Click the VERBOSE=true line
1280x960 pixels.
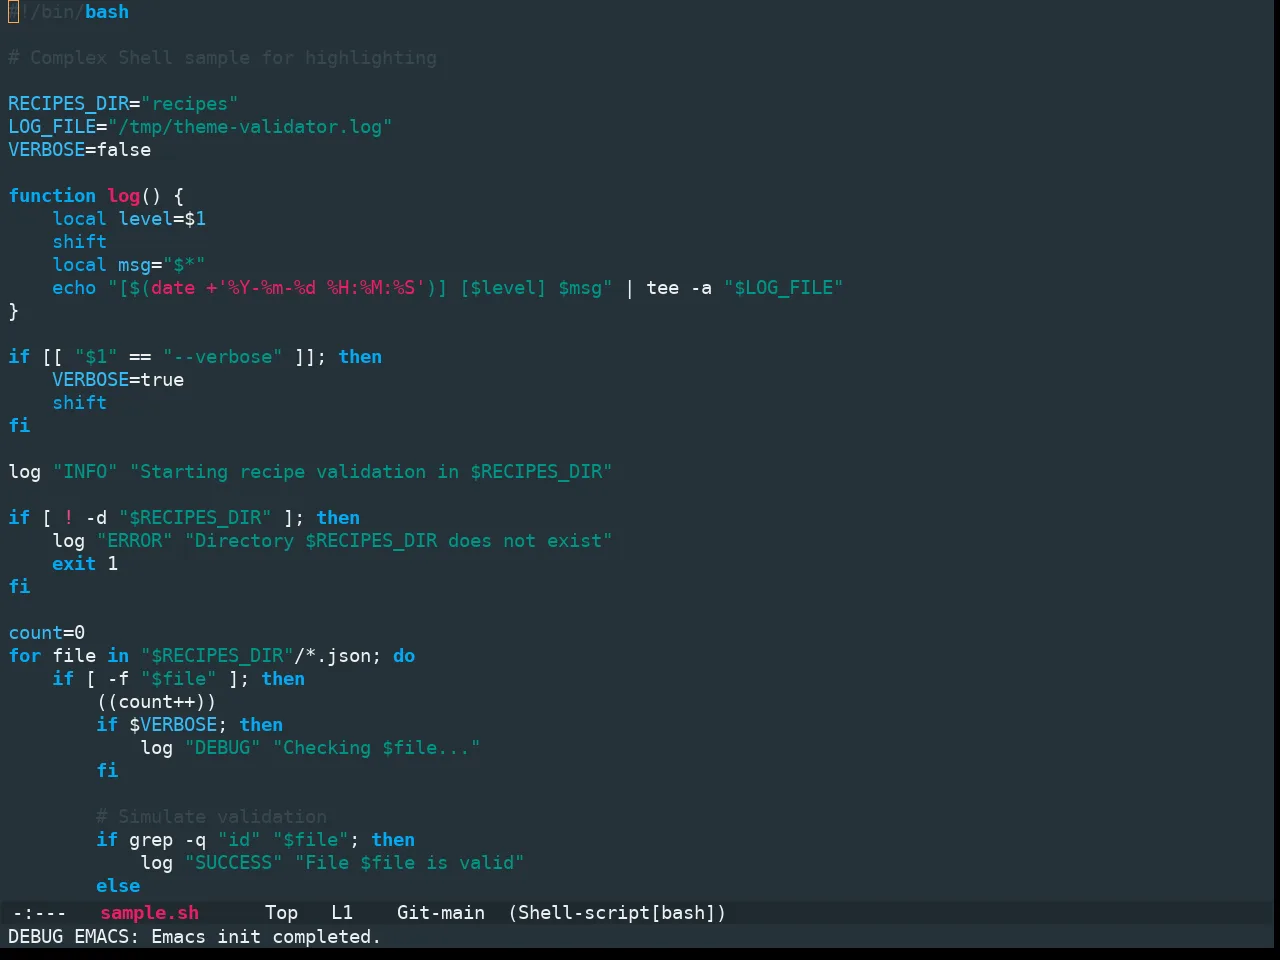(x=118, y=380)
